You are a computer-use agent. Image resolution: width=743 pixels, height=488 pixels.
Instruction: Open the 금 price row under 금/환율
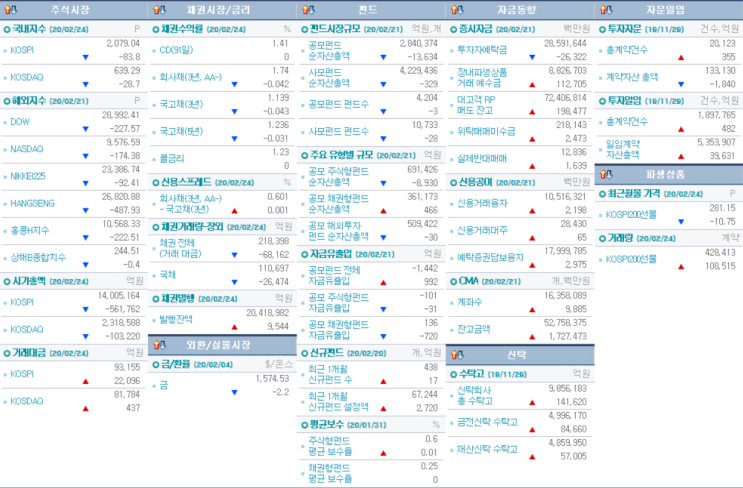pos(222,385)
